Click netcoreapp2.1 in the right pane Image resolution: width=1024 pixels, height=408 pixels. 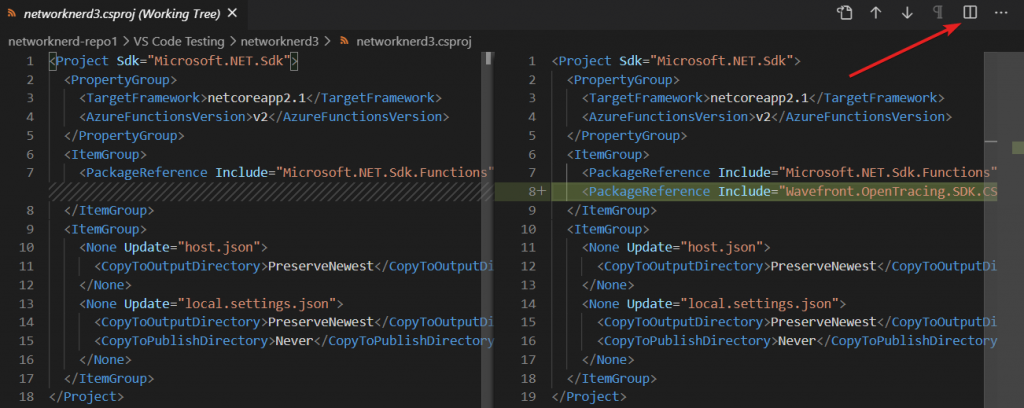pos(759,98)
